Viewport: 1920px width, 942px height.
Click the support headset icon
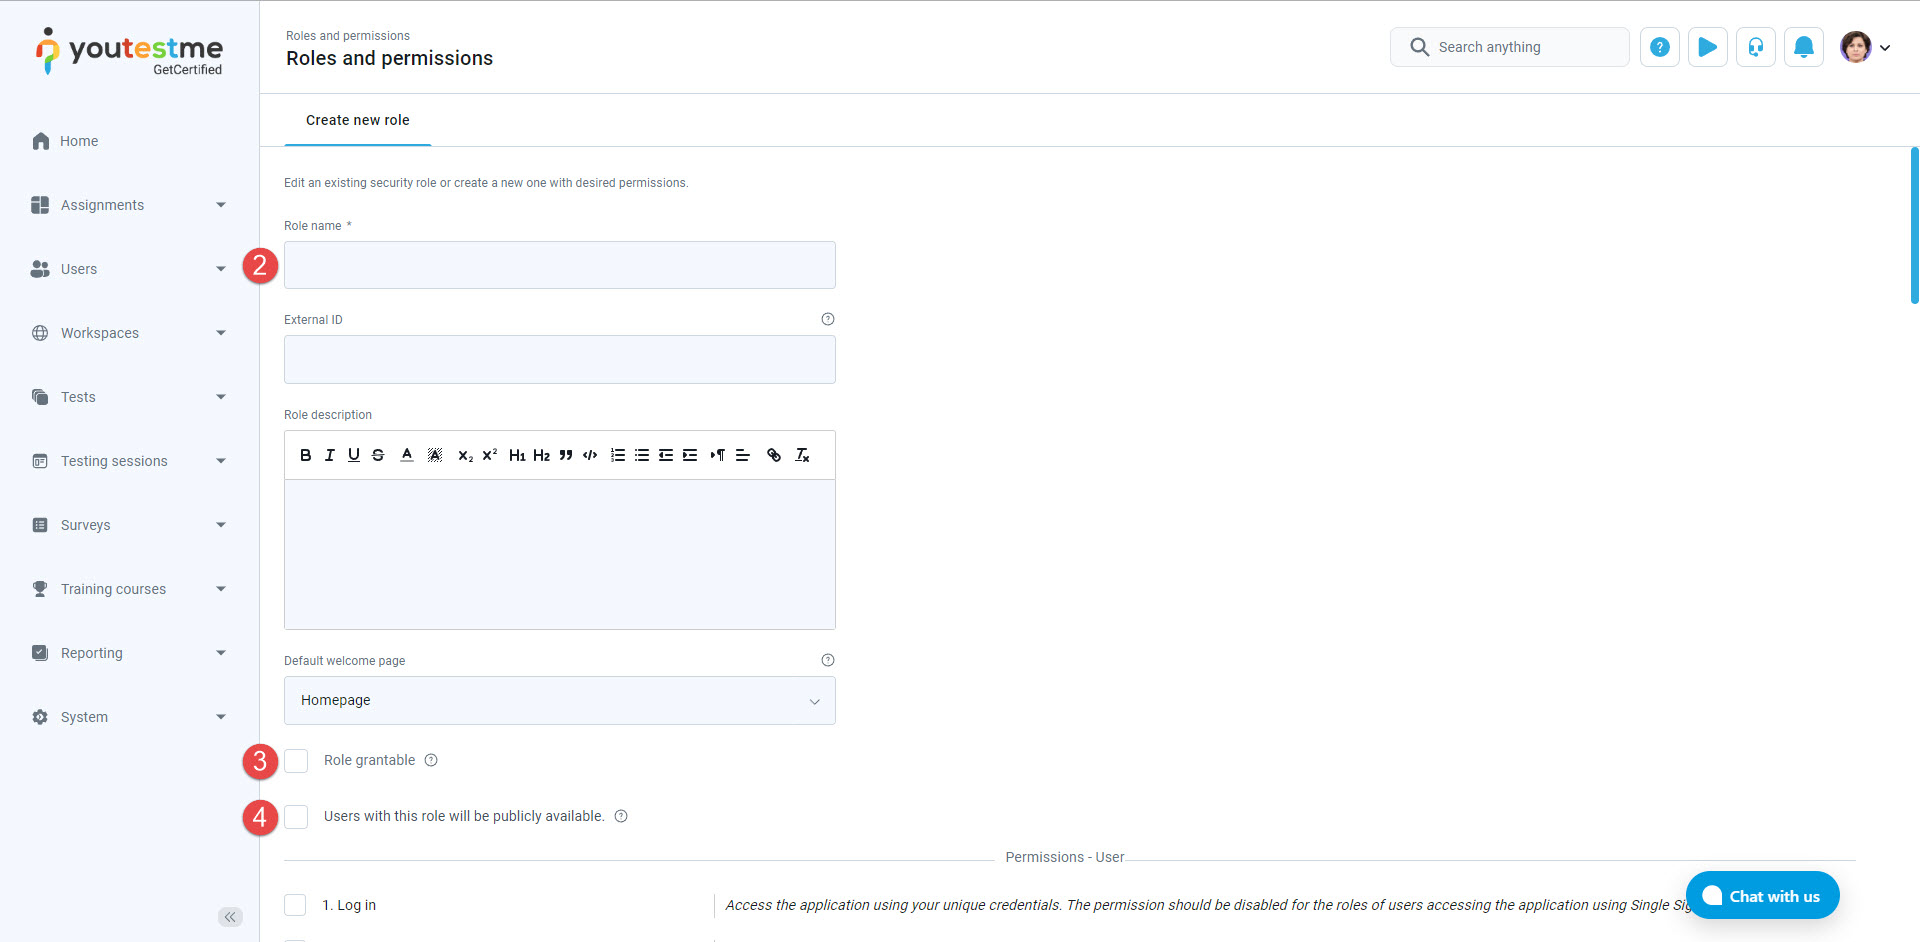(x=1755, y=47)
